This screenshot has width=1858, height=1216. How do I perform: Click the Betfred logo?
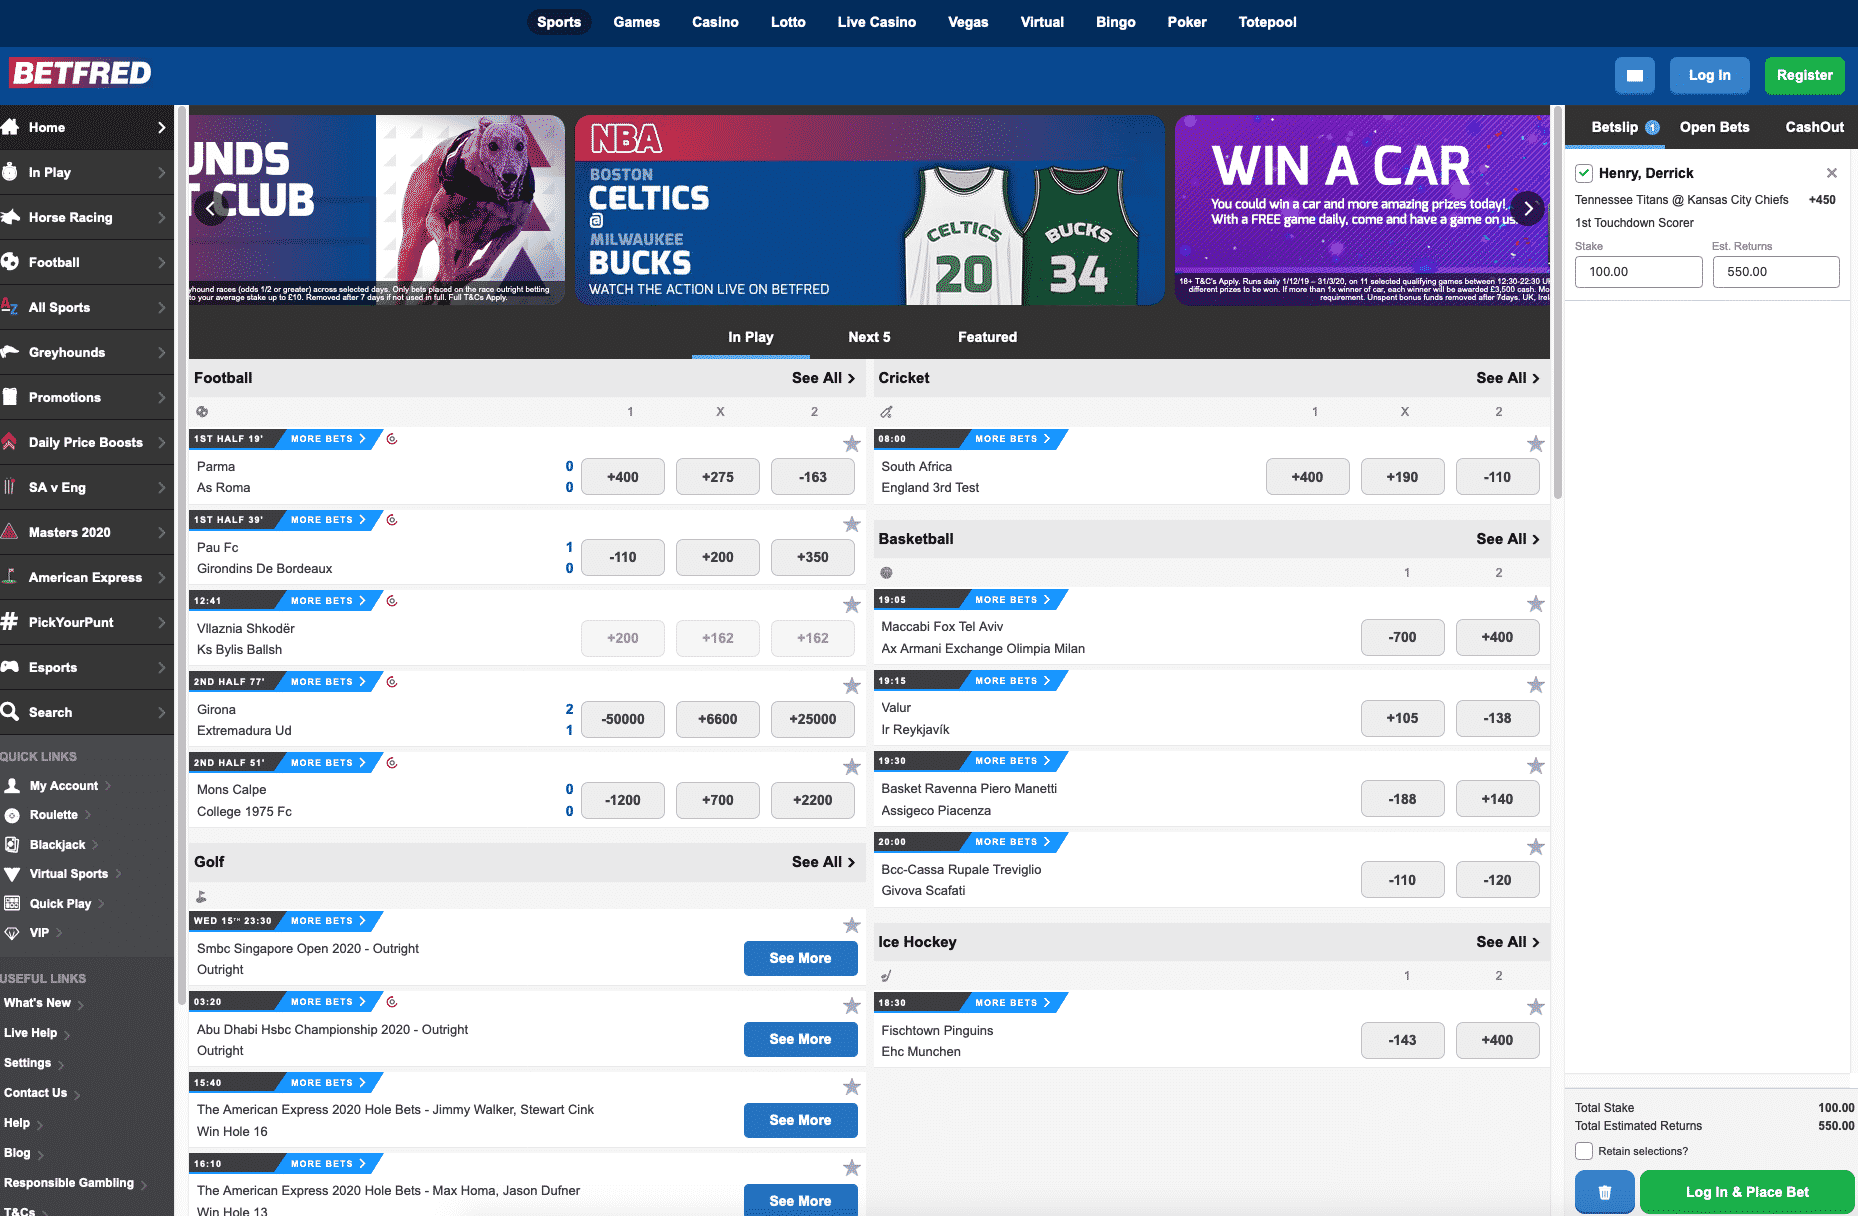point(81,73)
